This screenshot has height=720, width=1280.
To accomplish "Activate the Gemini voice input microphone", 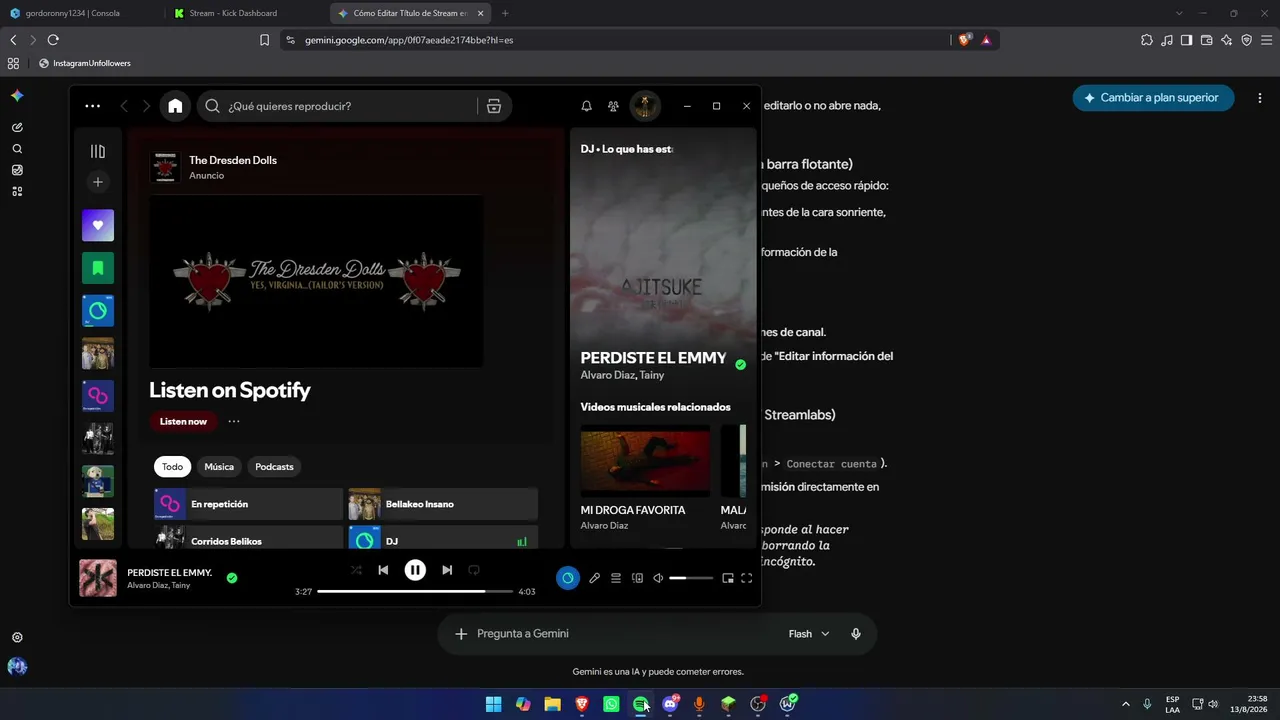I will click(856, 634).
